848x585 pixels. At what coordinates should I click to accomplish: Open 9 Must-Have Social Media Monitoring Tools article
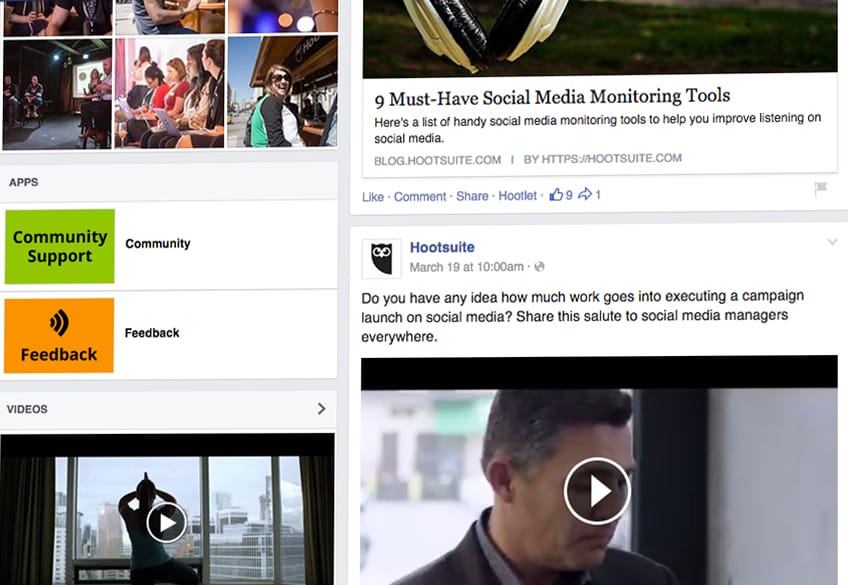(x=552, y=97)
